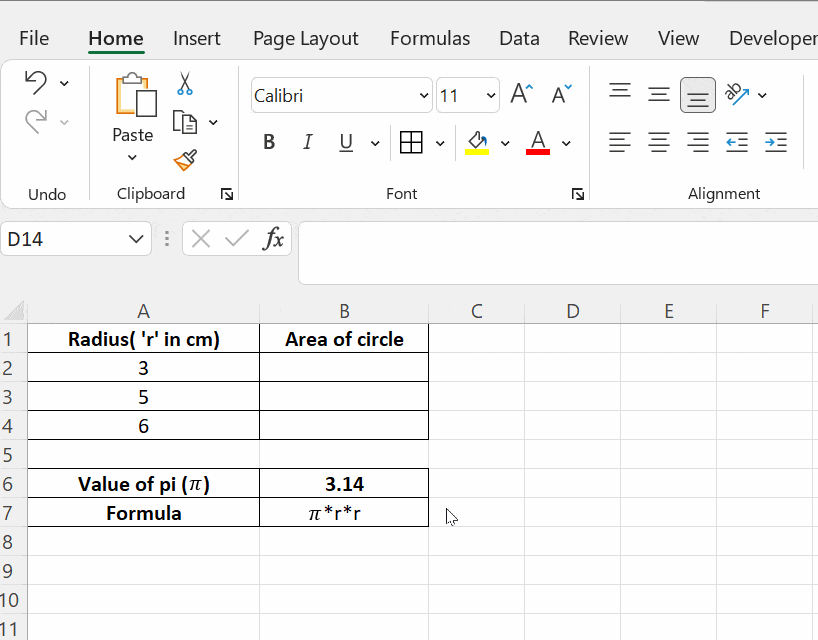
Task: Switch to the Formulas ribbon tab
Action: pyautogui.click(x=430, y=38)
